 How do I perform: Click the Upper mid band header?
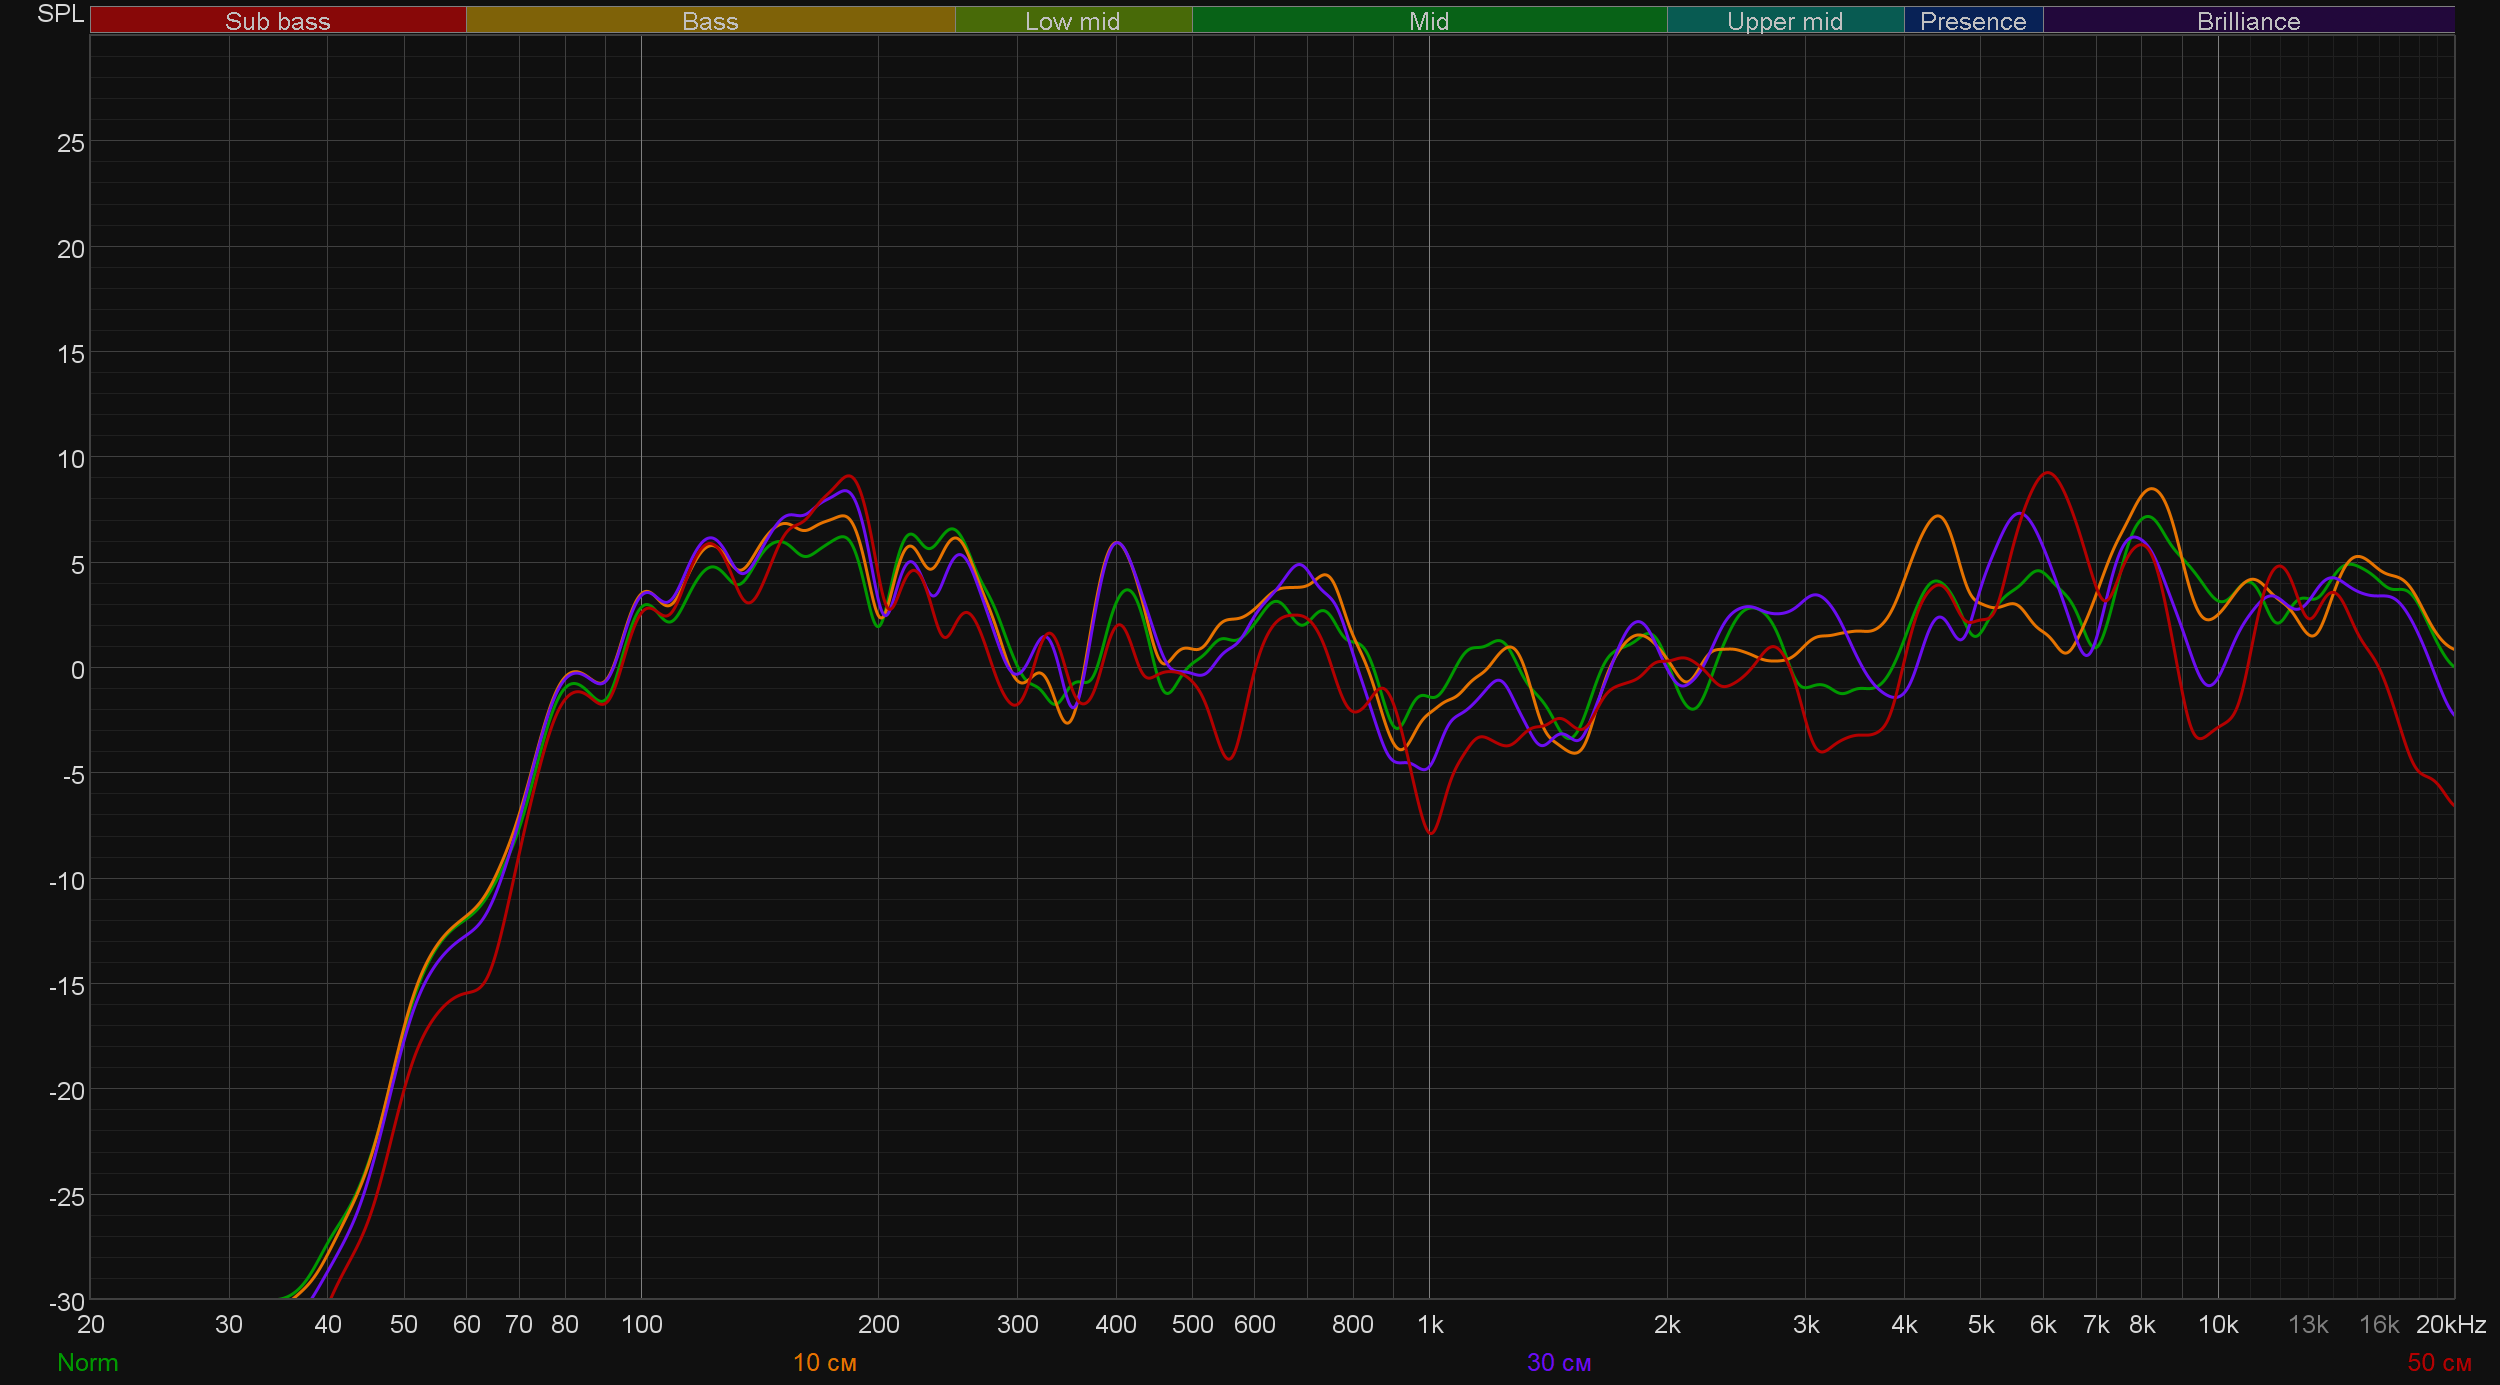tap(1784, 21)
